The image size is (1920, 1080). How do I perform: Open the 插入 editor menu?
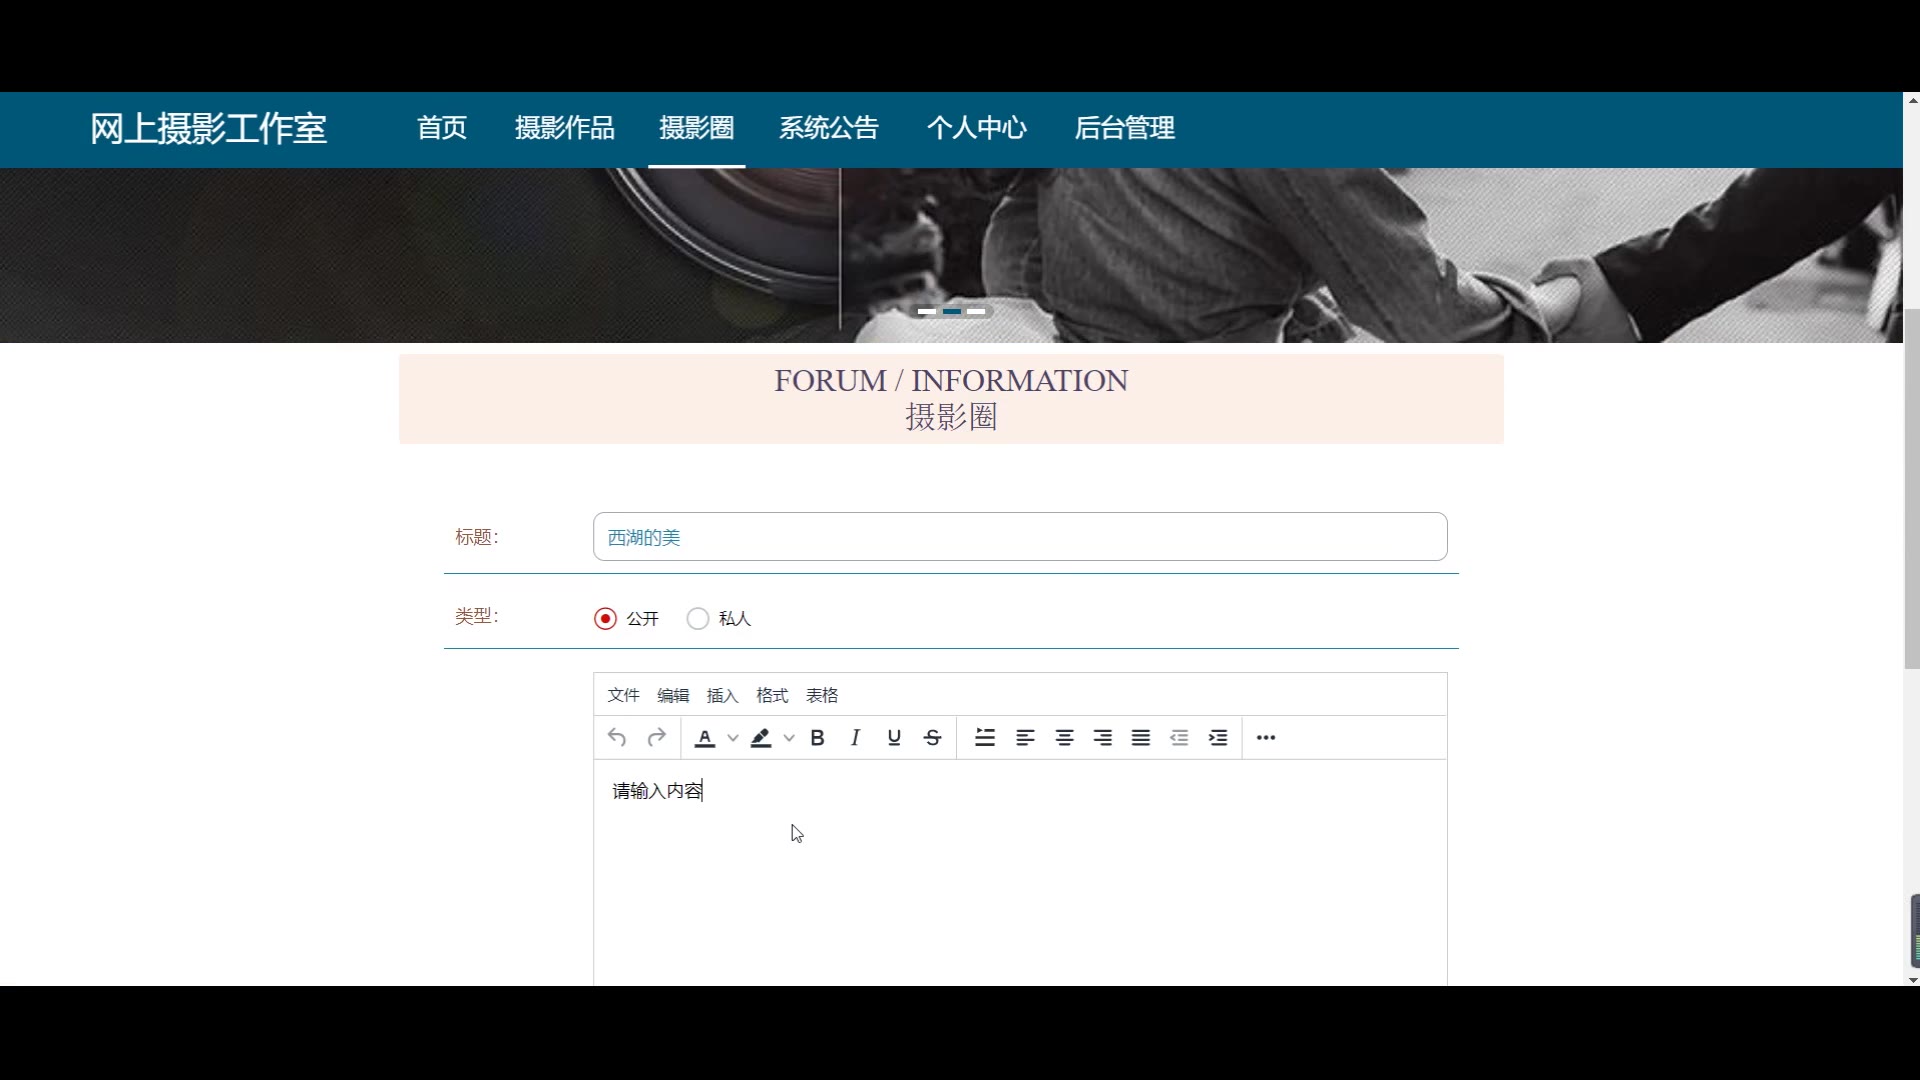tap(722, 695)
